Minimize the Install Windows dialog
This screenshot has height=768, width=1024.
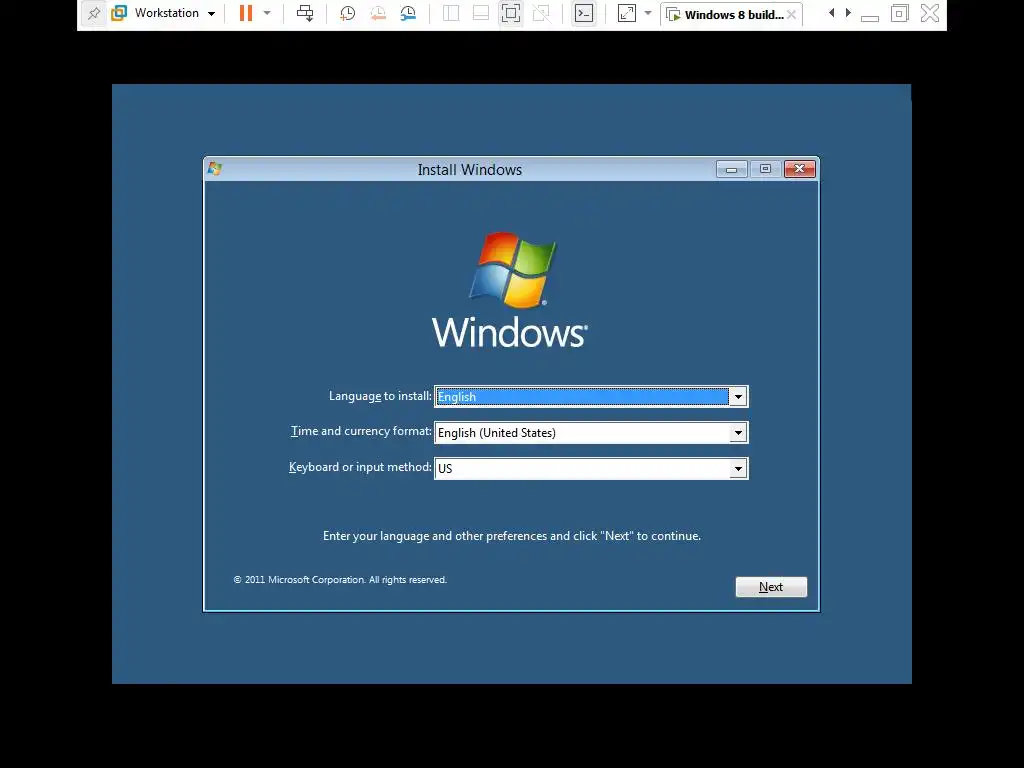(731, 169)
